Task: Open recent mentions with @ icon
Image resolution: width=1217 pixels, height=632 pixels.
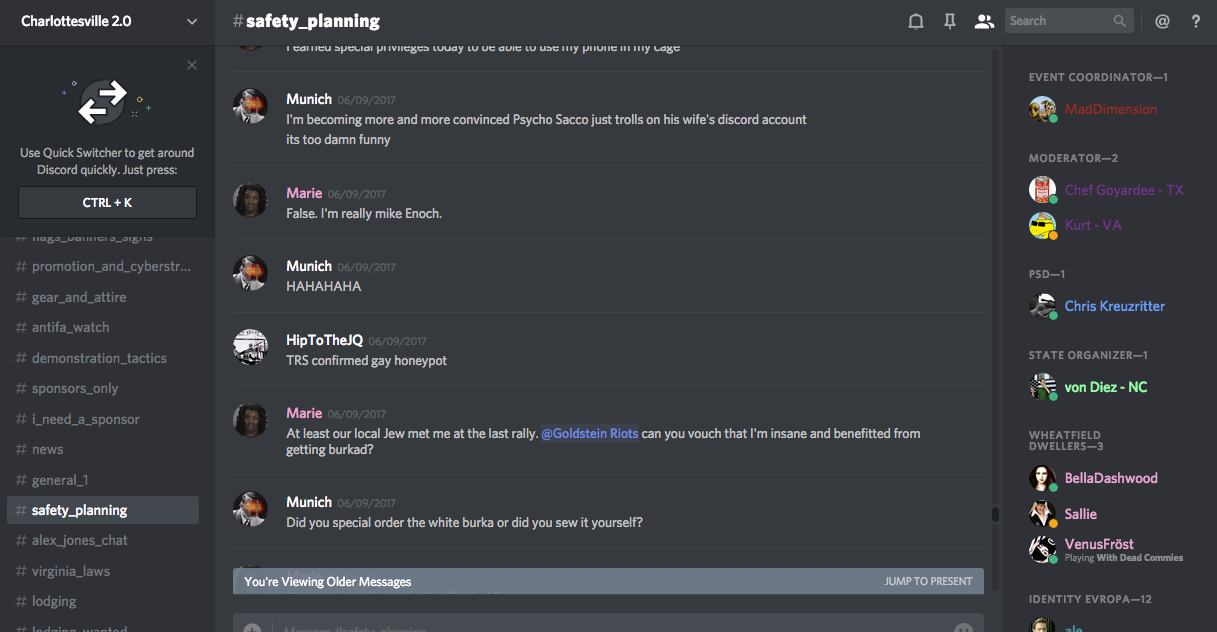Action: (1162, 21)
